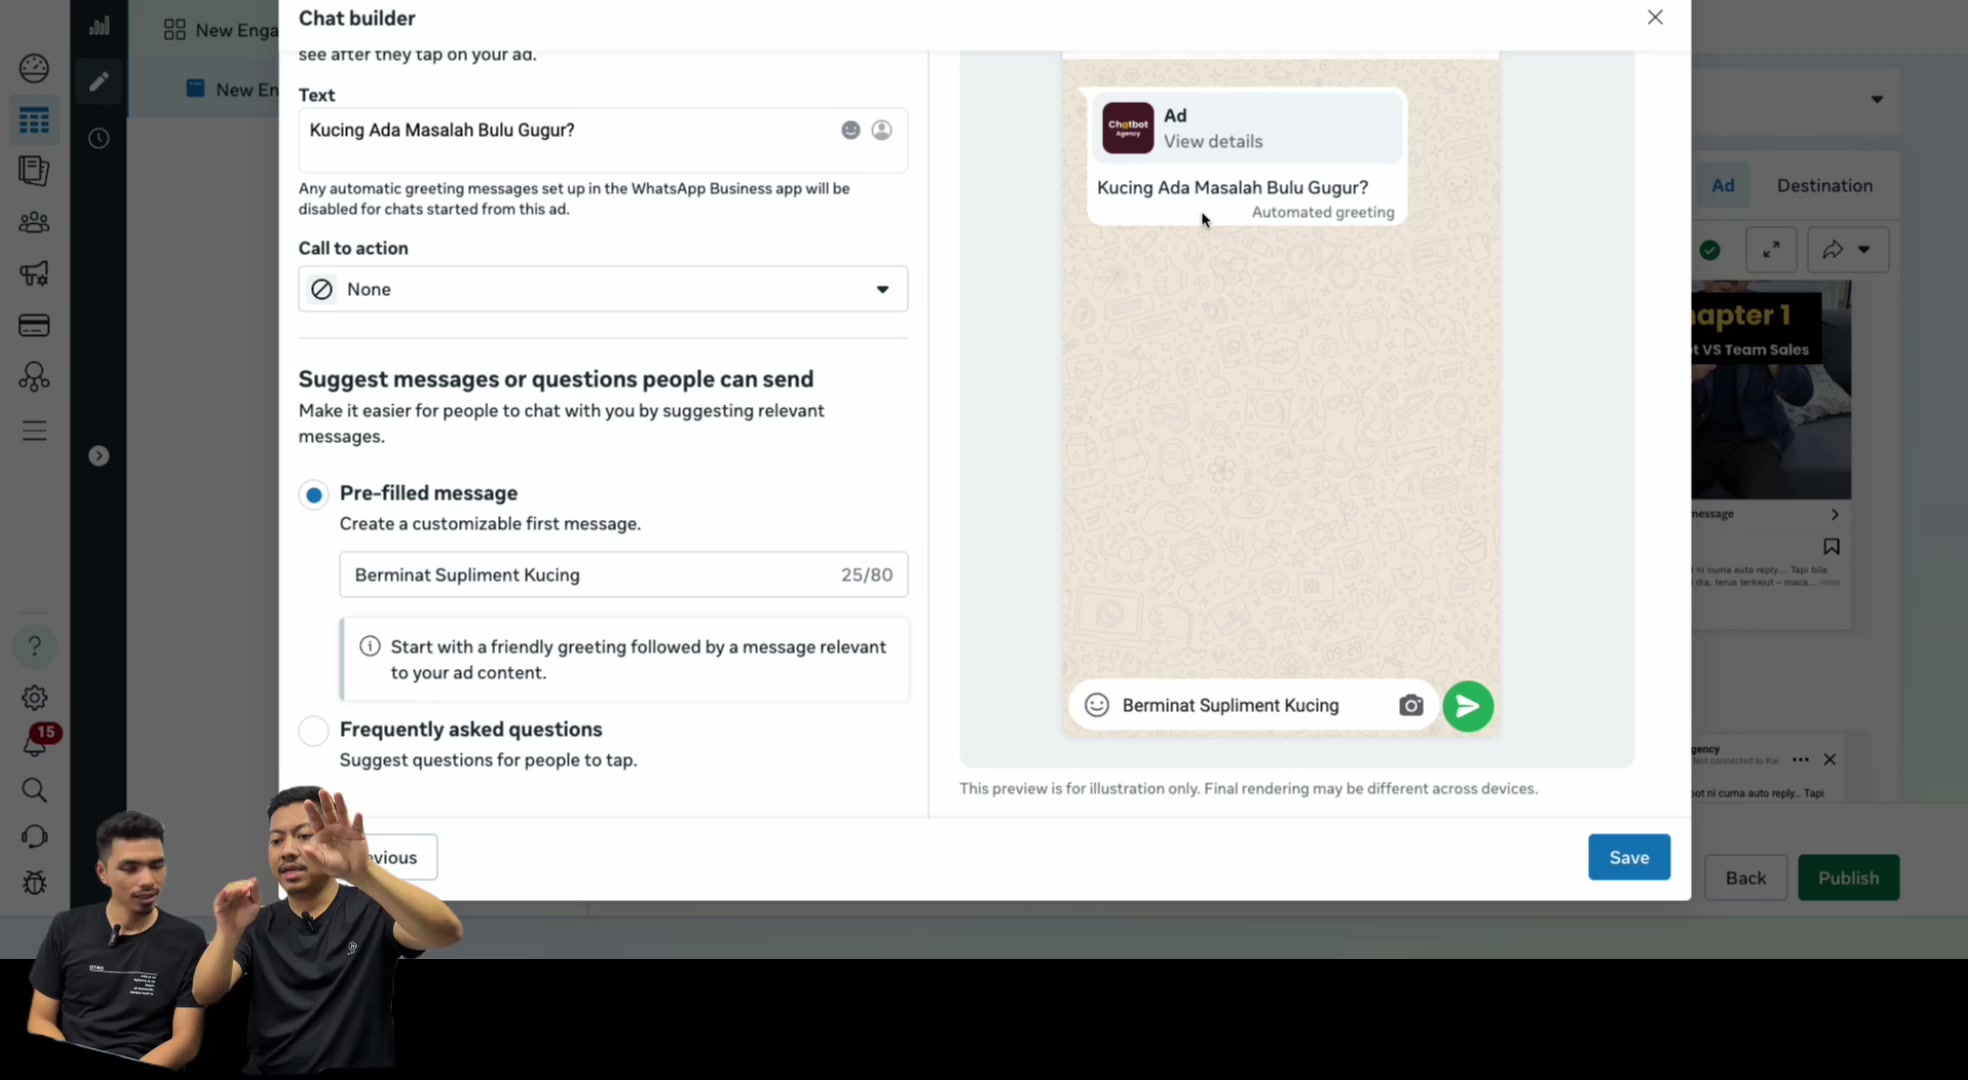Open the Billing card icon

point(34,325)
